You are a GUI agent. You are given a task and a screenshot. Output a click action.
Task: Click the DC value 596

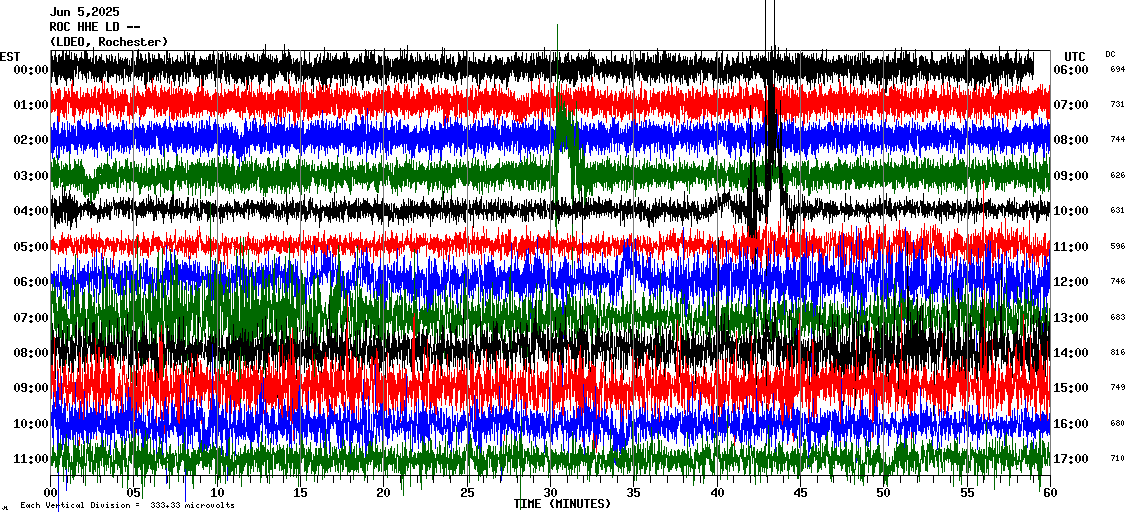1117,247
